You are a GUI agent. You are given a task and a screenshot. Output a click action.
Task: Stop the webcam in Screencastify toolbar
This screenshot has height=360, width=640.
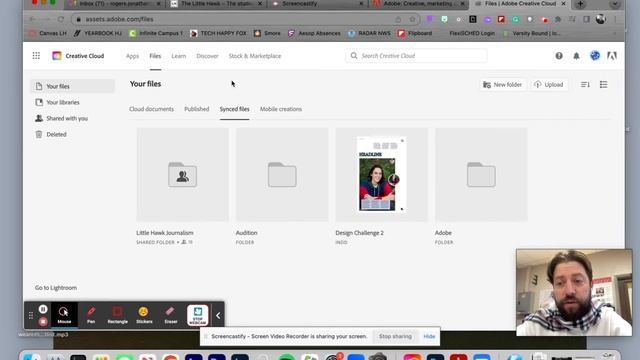[x=198, y=315]
